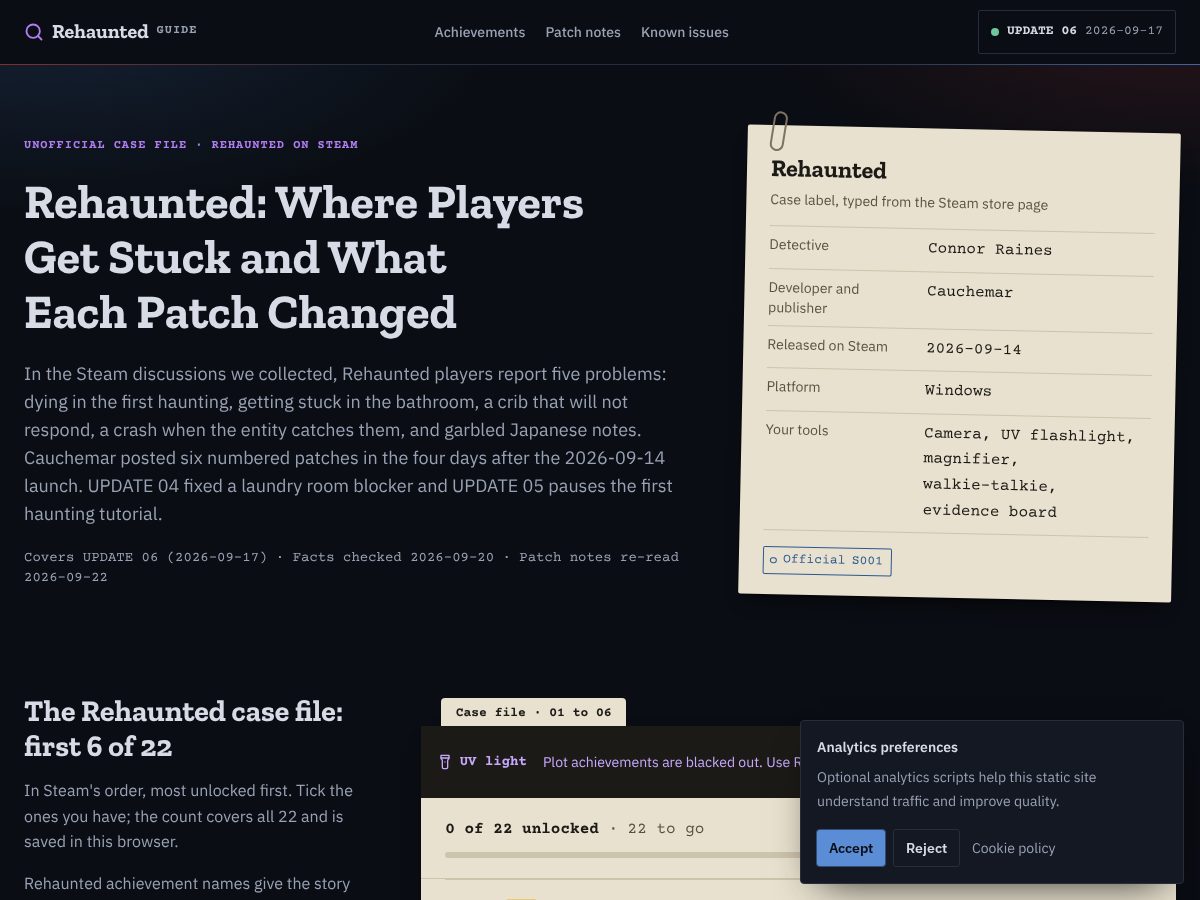Click the 'UNOFFICIAL CASE FILE · REHAUNTED ON STEAM' label
This screenshot has height=900, width=1200.
tap(191, 144)
